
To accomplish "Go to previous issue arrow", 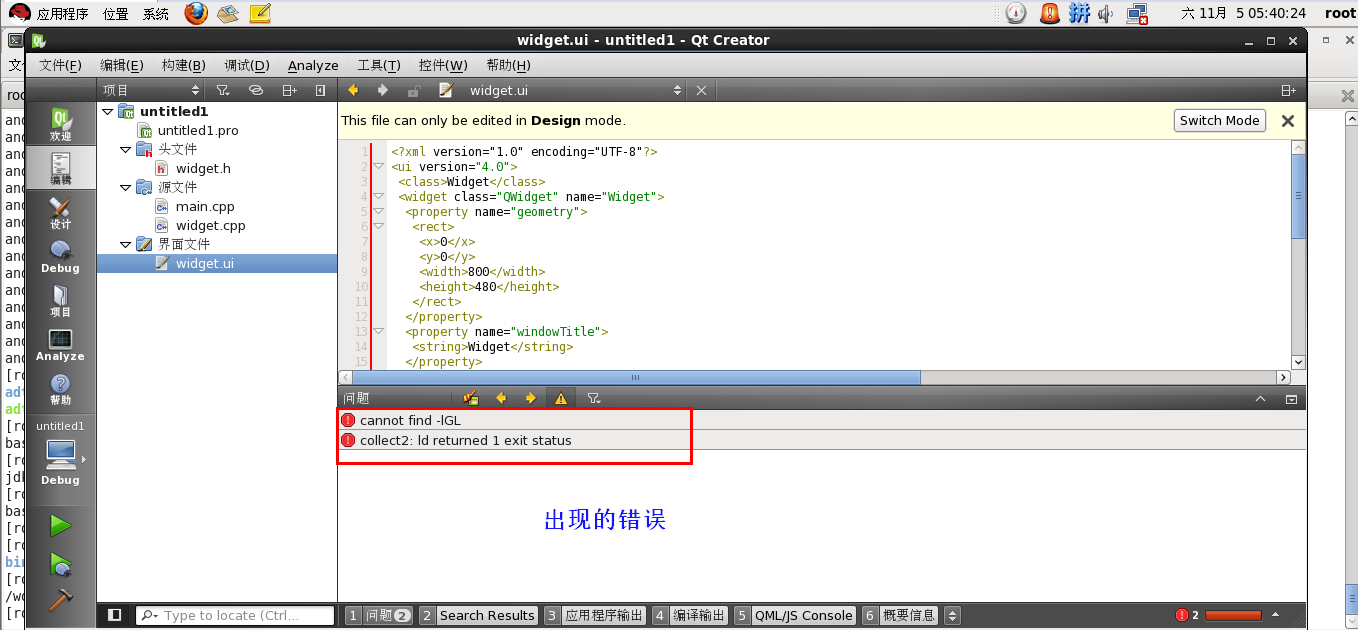I will coord(501,398).
